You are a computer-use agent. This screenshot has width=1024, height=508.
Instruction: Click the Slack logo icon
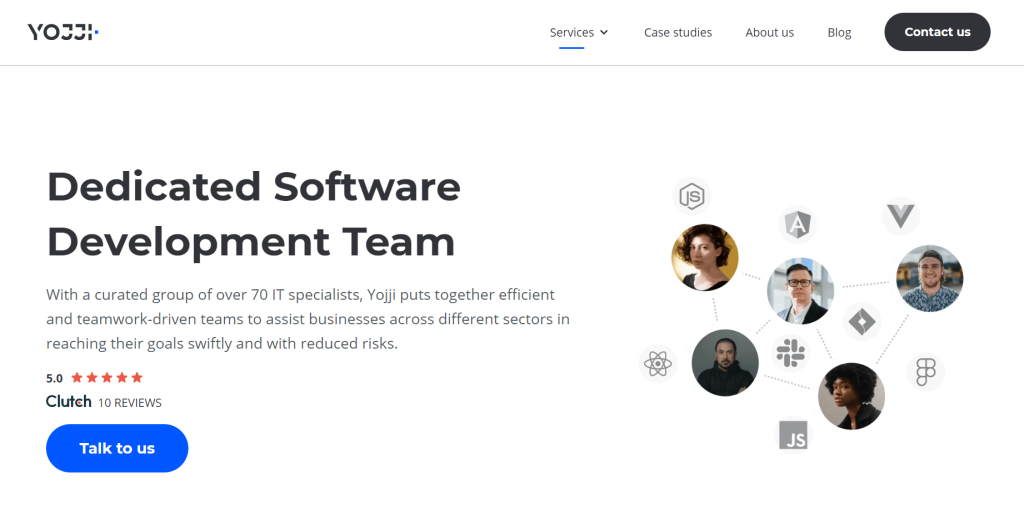click(x=790, y=353)
